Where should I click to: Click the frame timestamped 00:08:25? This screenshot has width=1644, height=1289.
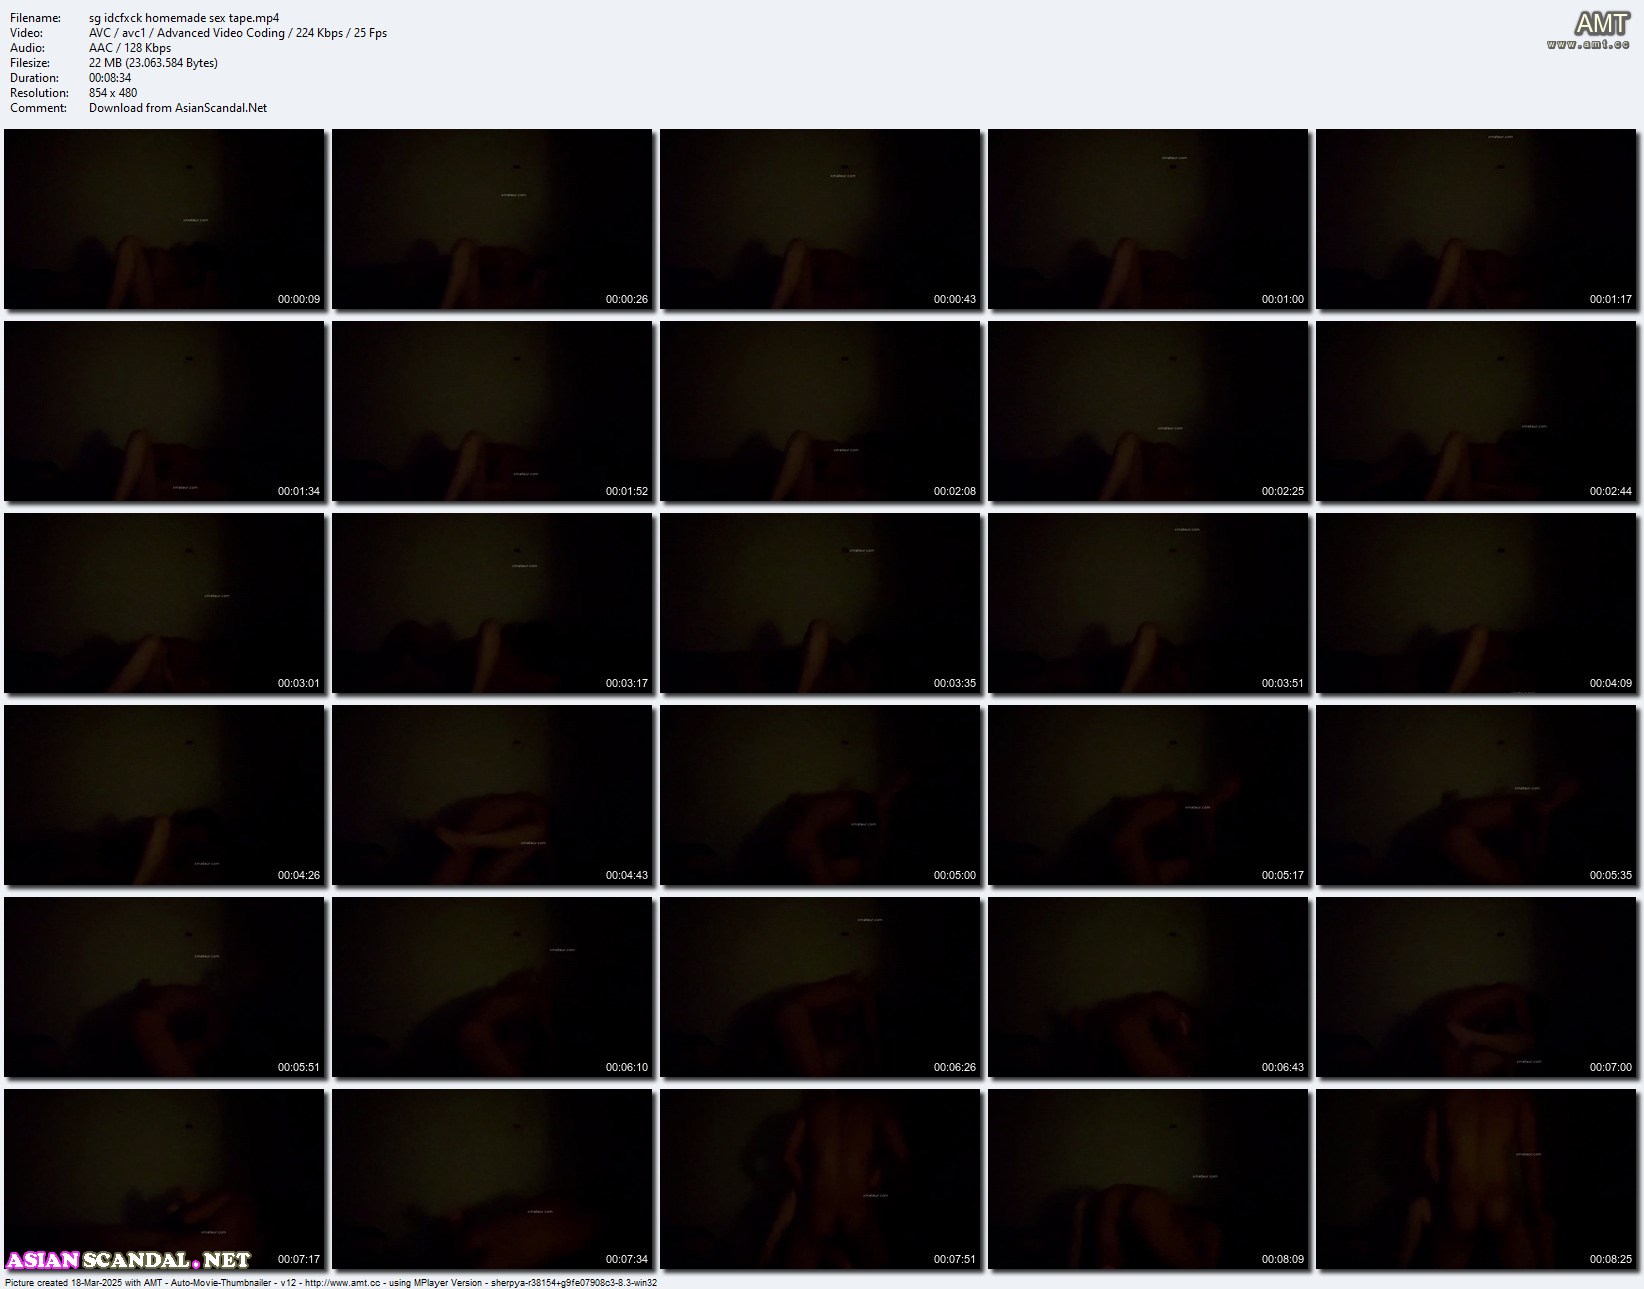coord(1476,1178)
